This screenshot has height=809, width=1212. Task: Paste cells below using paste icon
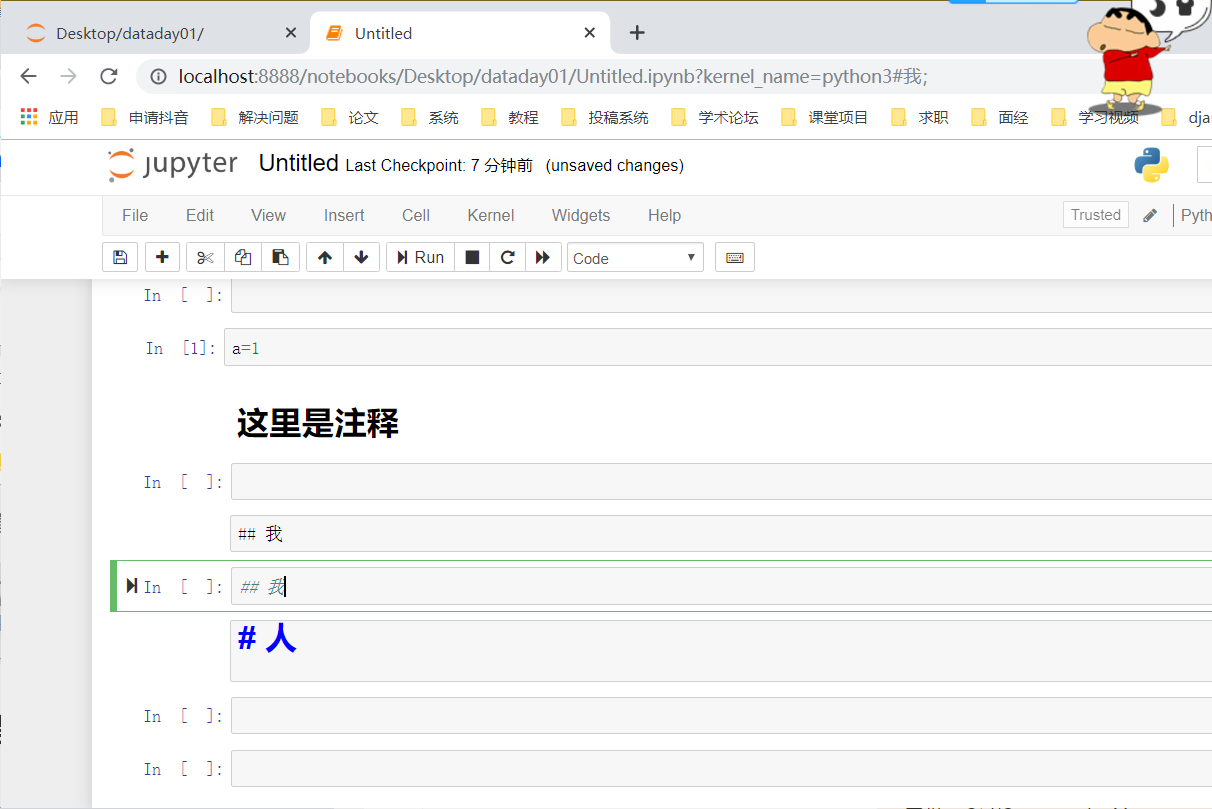(x=280, y=257)
